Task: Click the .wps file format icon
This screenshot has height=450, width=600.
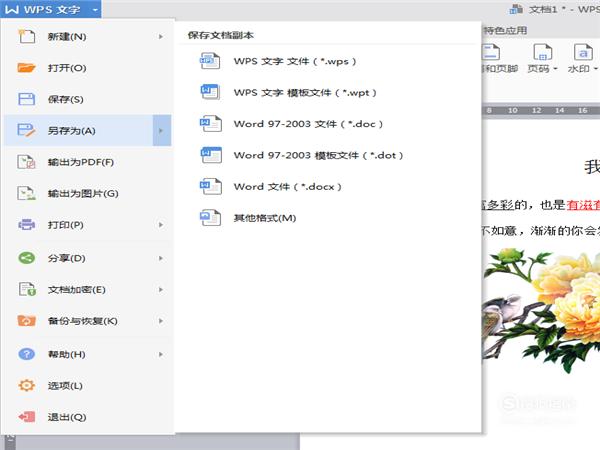Action: [210, 61]
